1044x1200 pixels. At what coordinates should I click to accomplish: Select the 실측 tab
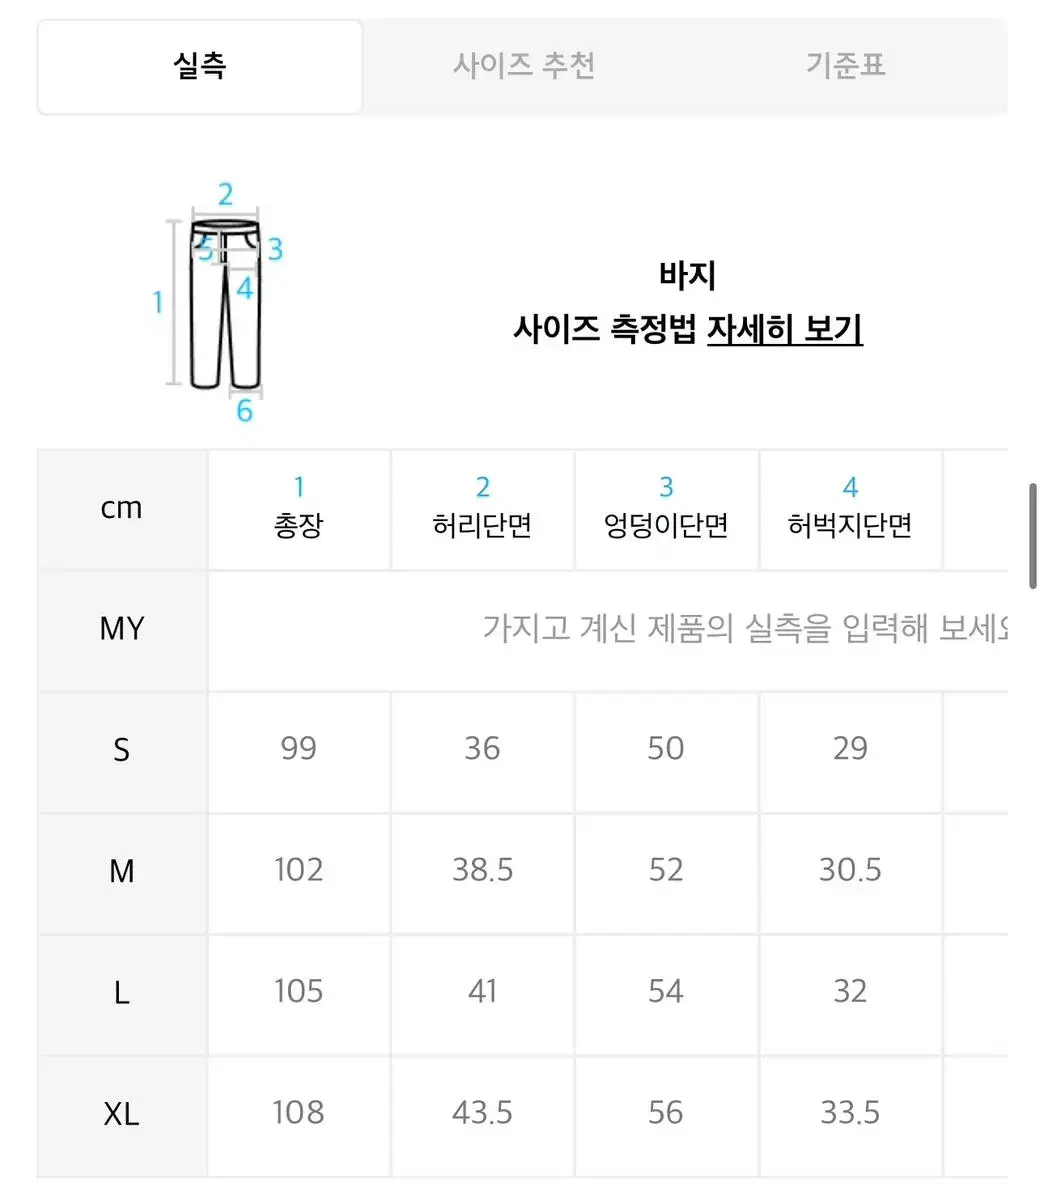tap(200, 66)
